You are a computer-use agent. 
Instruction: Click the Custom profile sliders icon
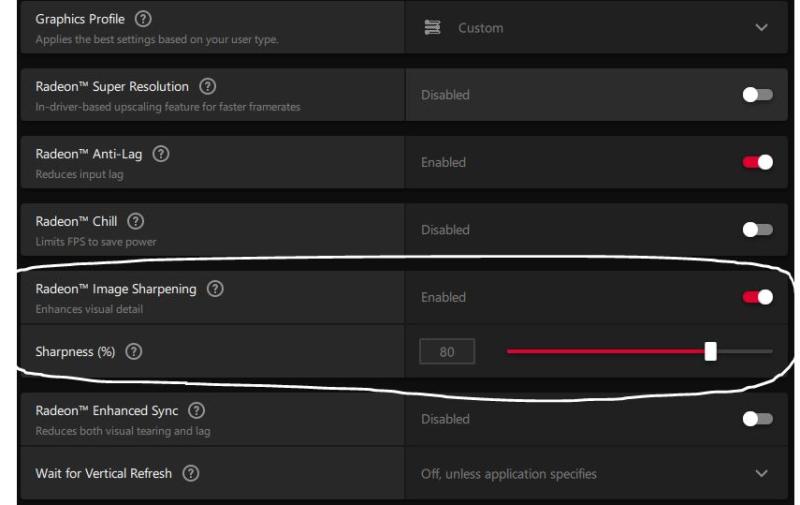tap(432, 28)
